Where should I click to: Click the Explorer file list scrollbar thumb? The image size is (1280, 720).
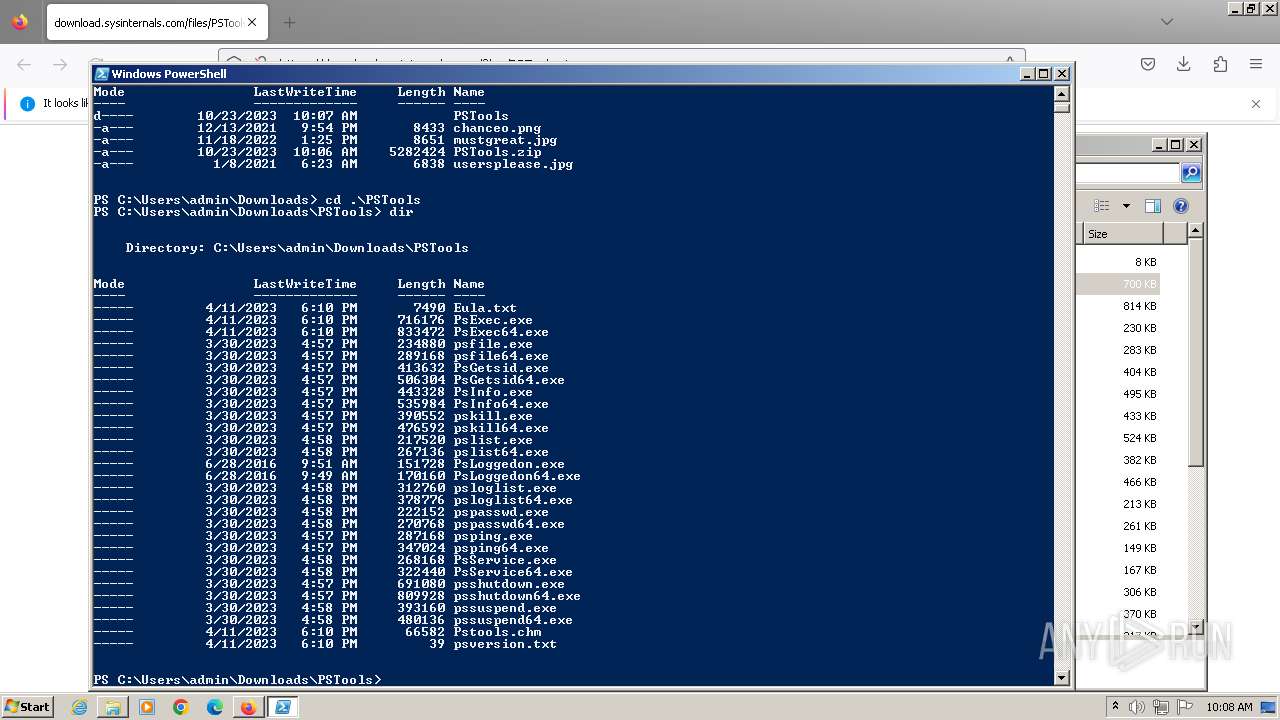point(1195,352)
